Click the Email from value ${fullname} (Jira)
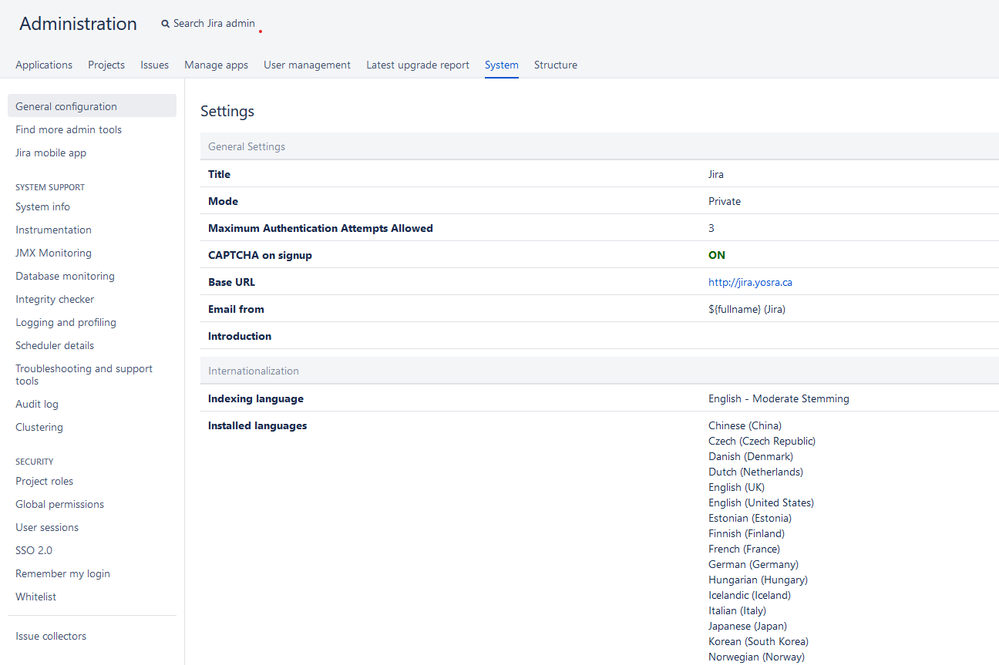 pyautogui.click(x=747, y=310)
